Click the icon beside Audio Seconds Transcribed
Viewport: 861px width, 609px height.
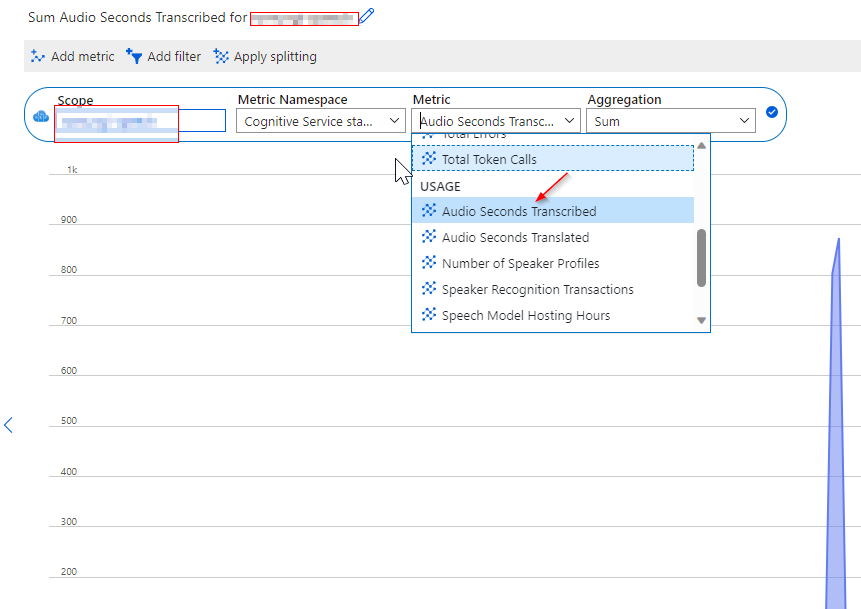click(429, 210)
